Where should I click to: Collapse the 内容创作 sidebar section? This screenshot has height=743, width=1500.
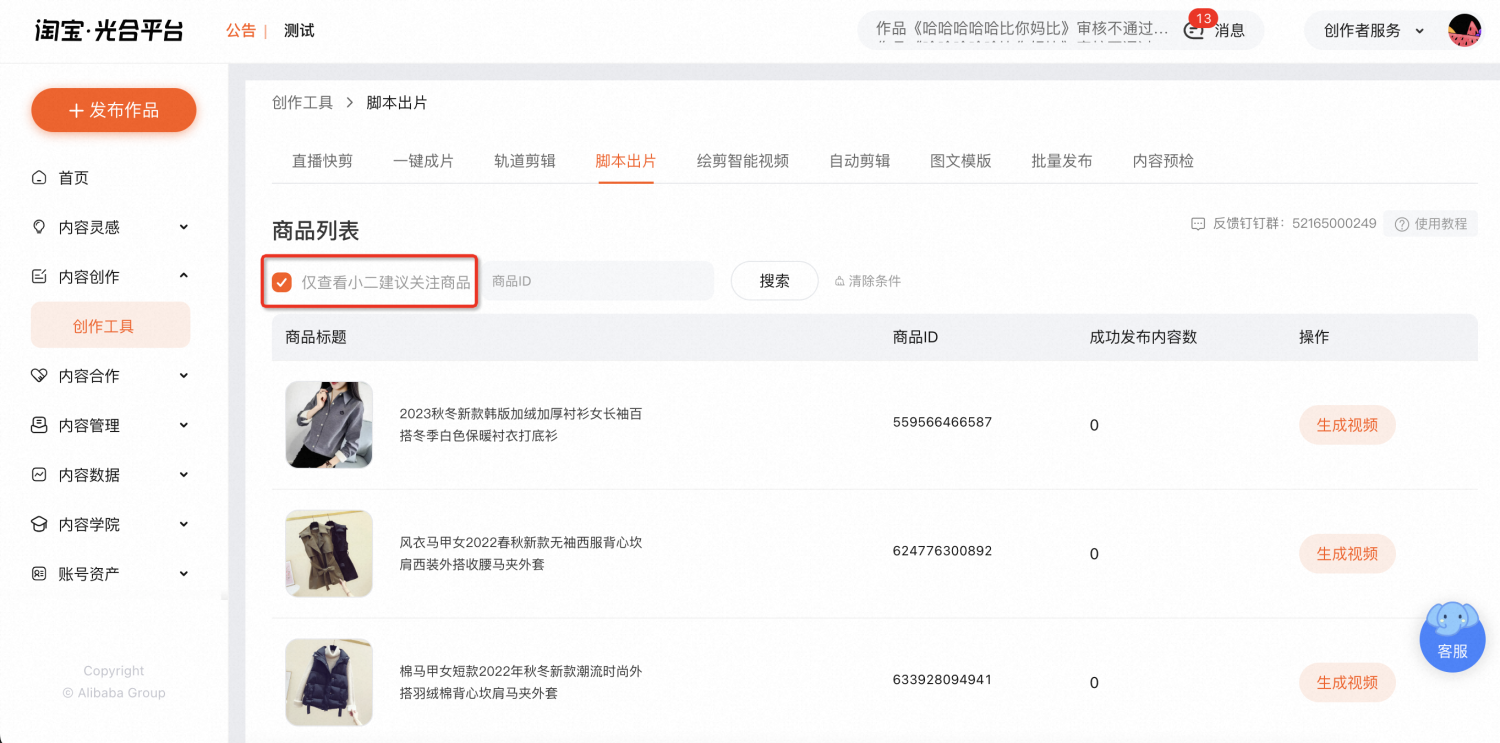pos(110,277)
